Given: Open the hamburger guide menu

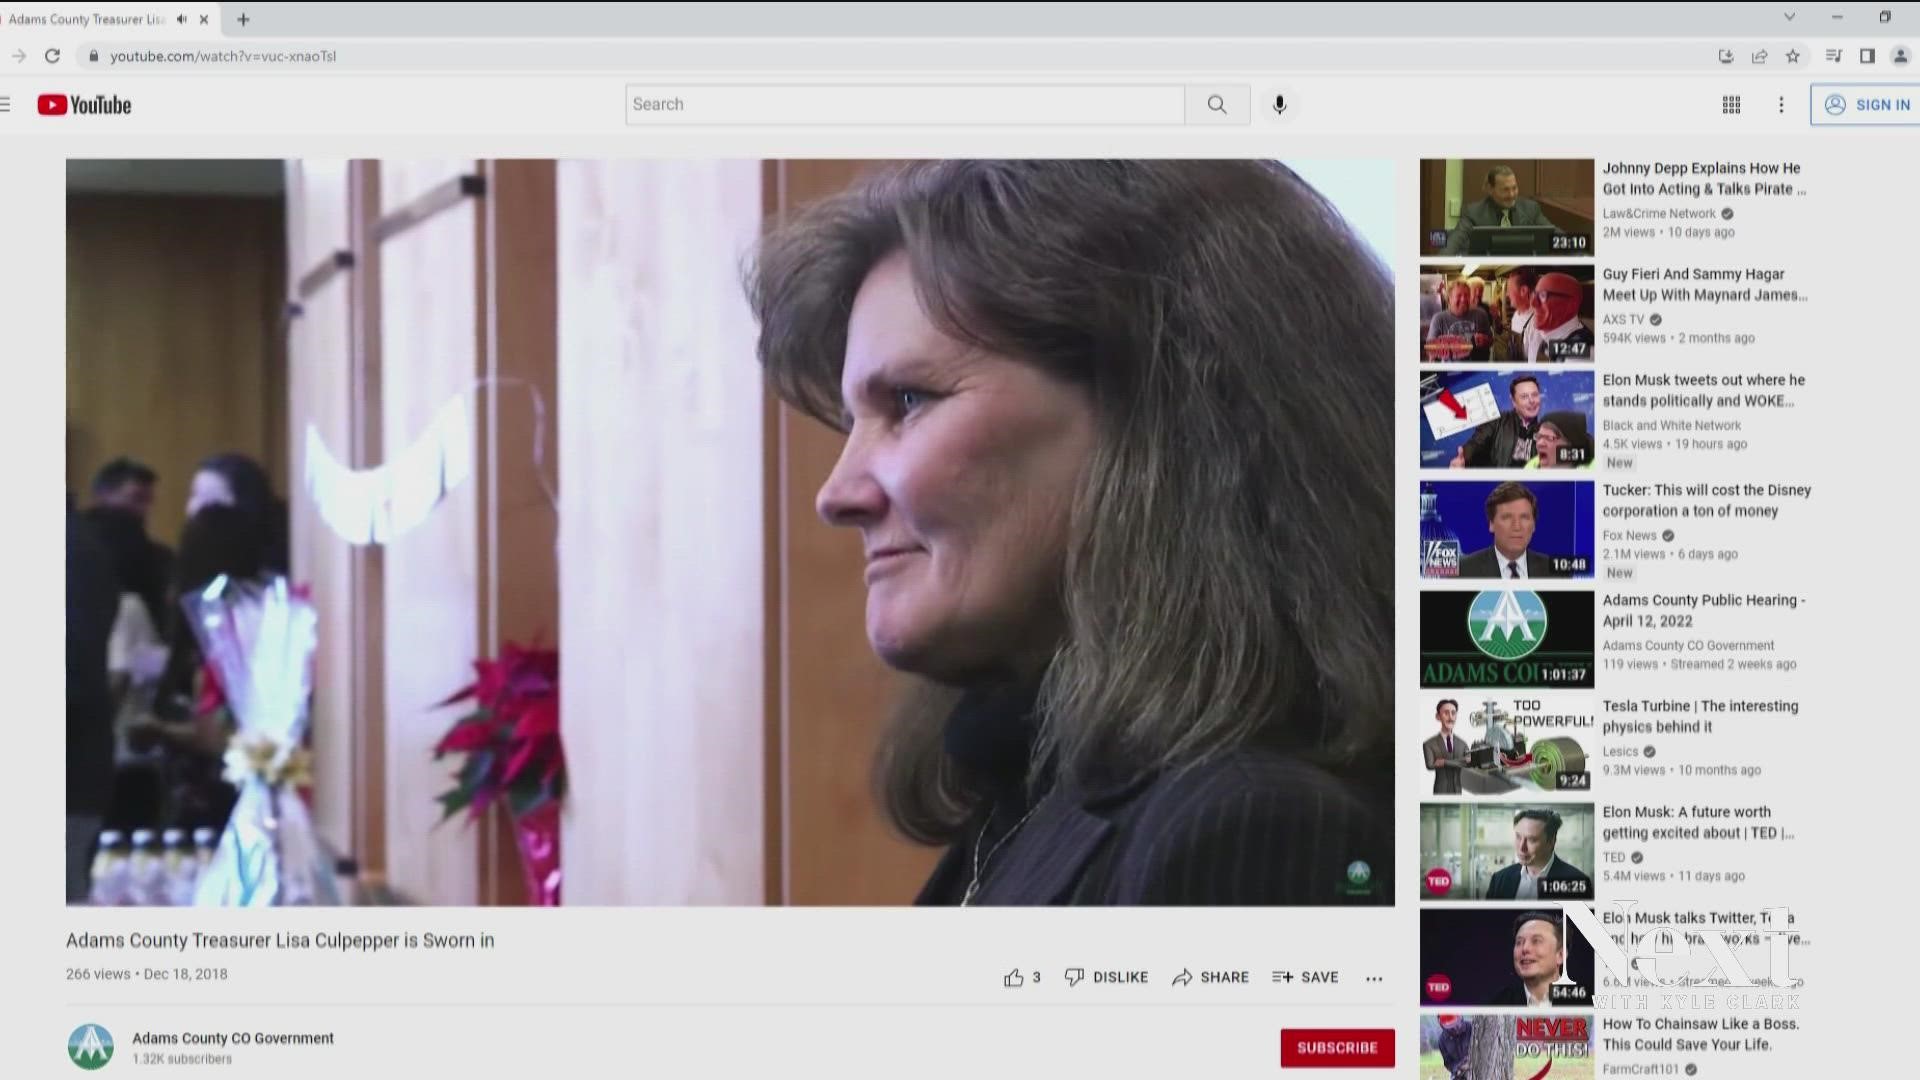Looking at the screenshot, I should (x=5, y=105).
